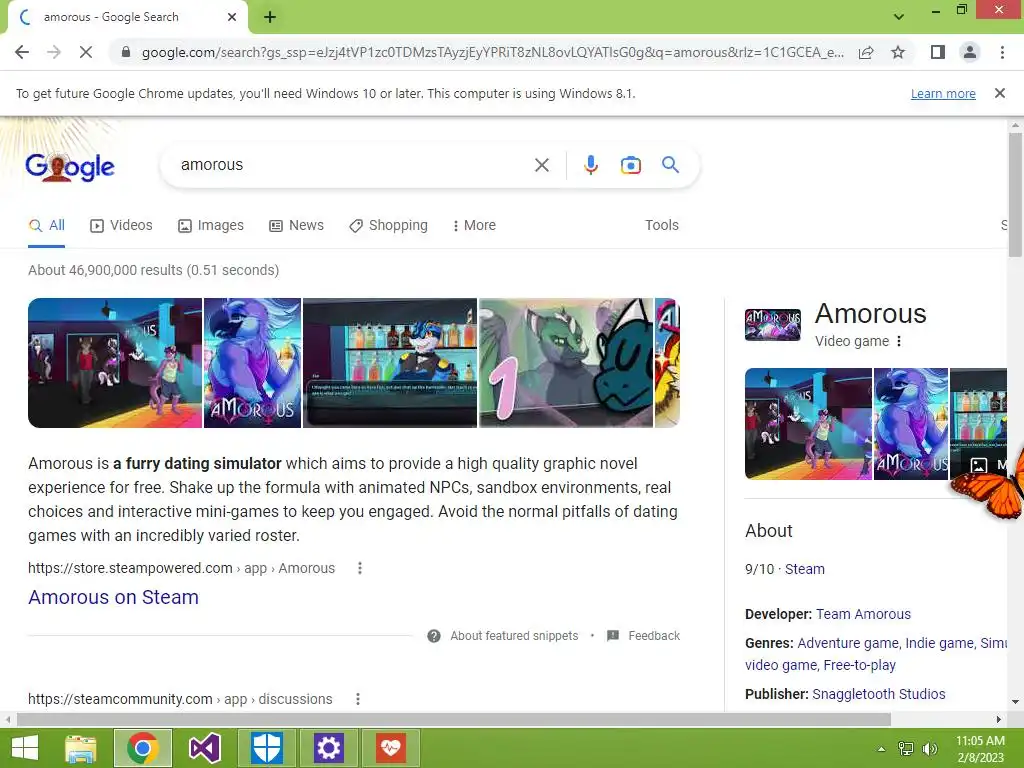
Task: Open the blue bird Amorous cover thumbnail
Action: click(x=253, y=363)
